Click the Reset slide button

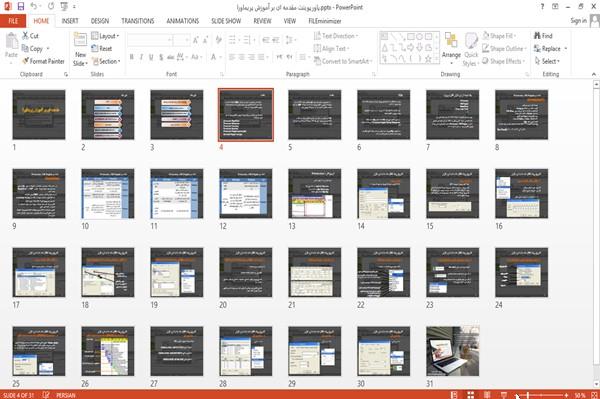[x=102, y=49]
